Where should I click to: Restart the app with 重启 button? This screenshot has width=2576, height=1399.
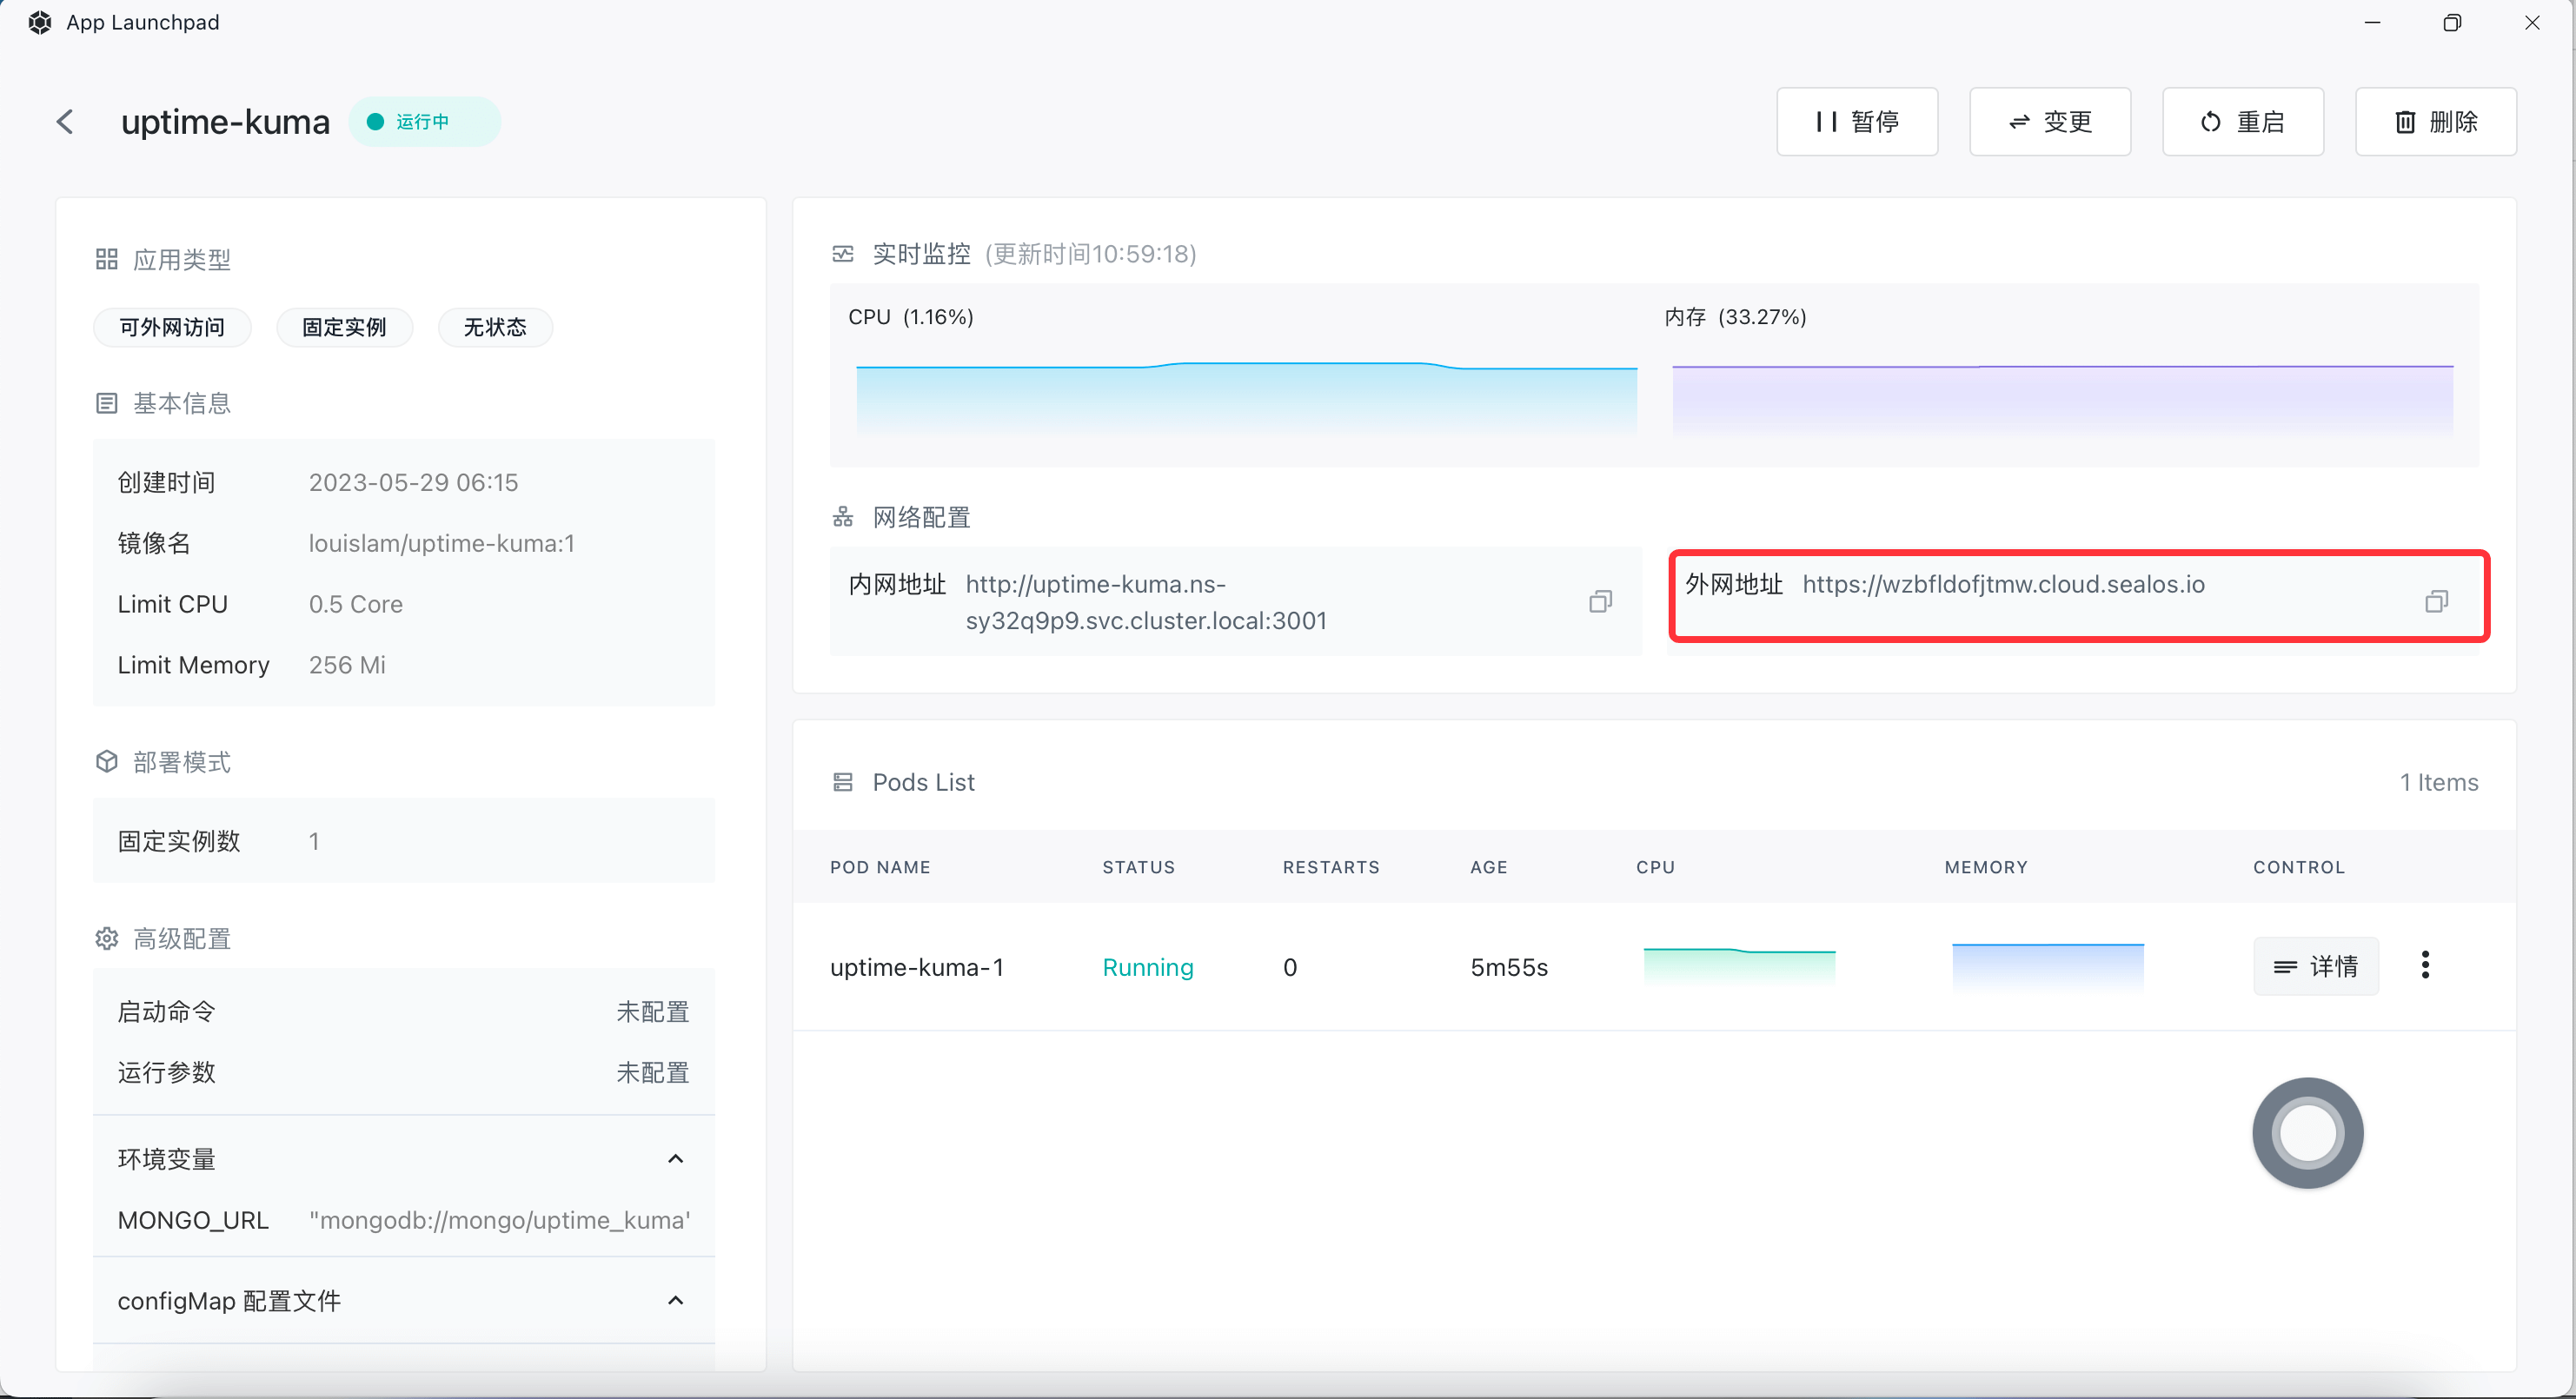(2243, 122)
